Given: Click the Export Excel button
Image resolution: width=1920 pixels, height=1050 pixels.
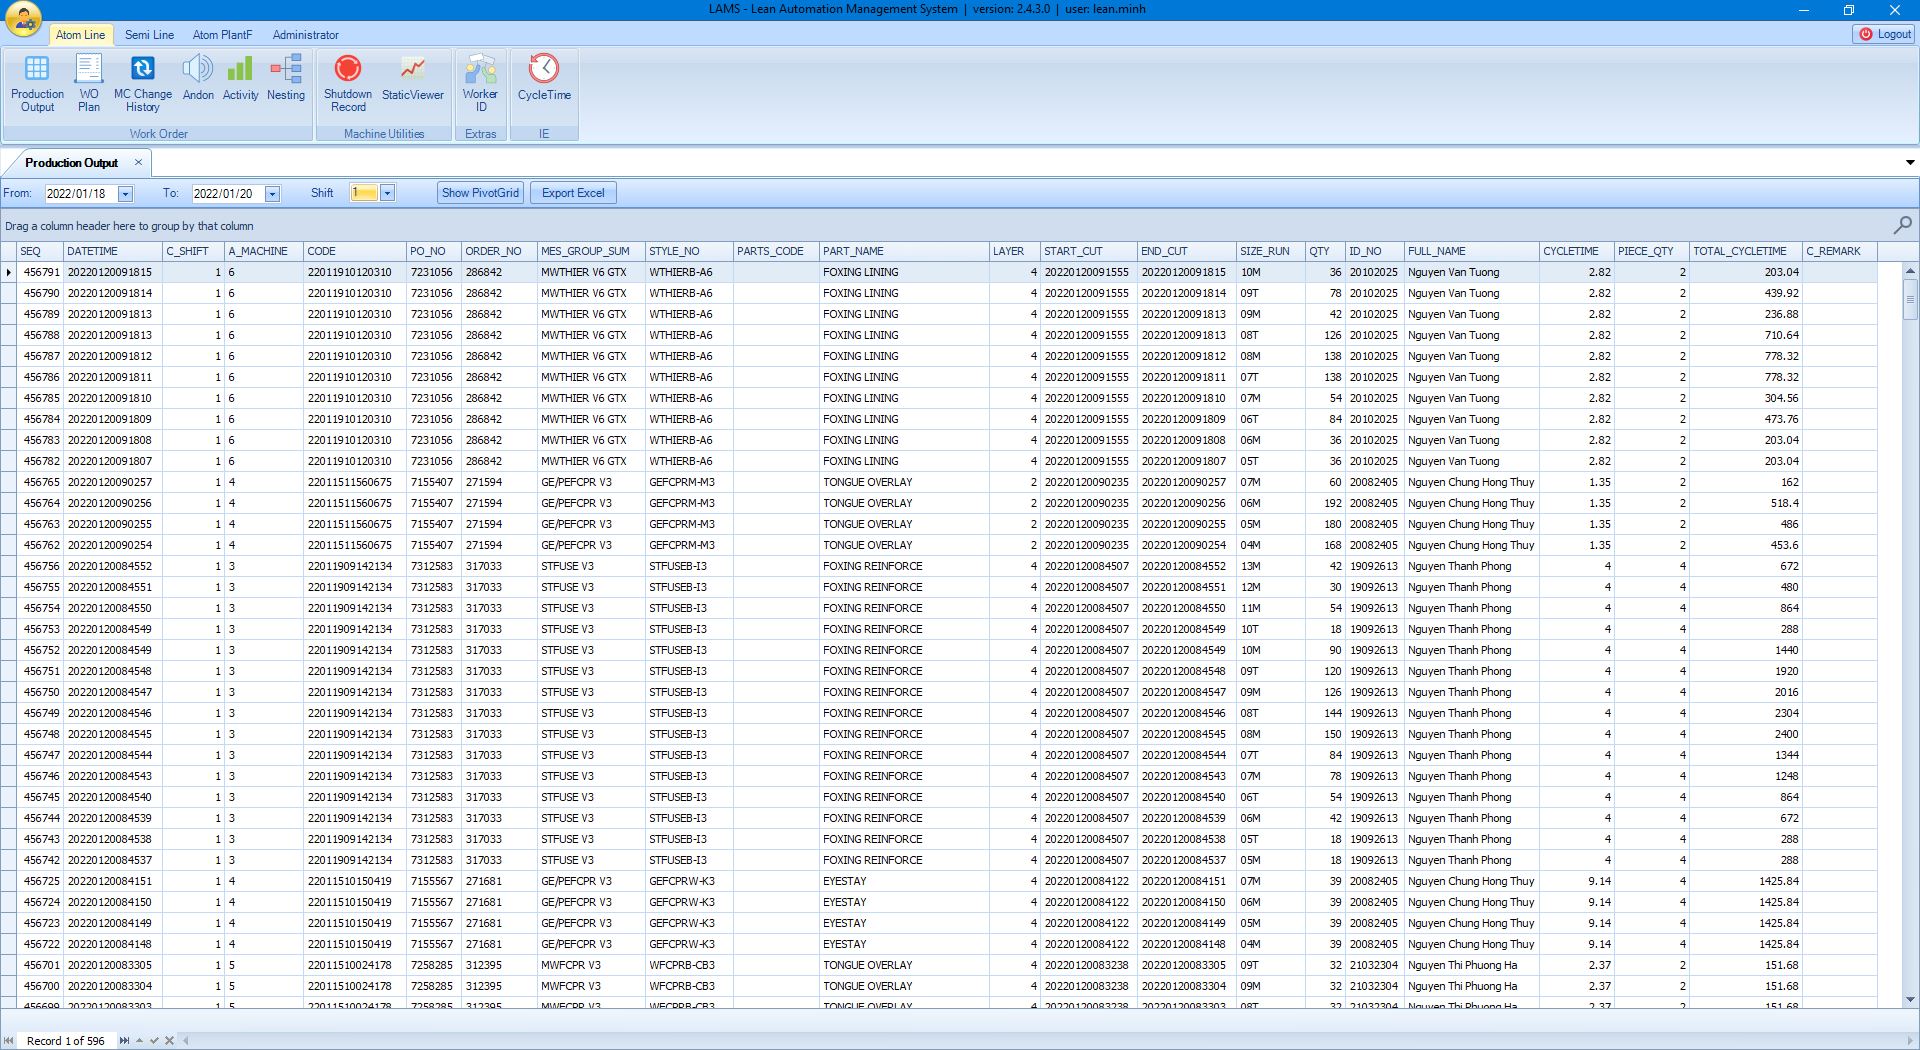Looking at the screenshot, I should click(573, 193).
